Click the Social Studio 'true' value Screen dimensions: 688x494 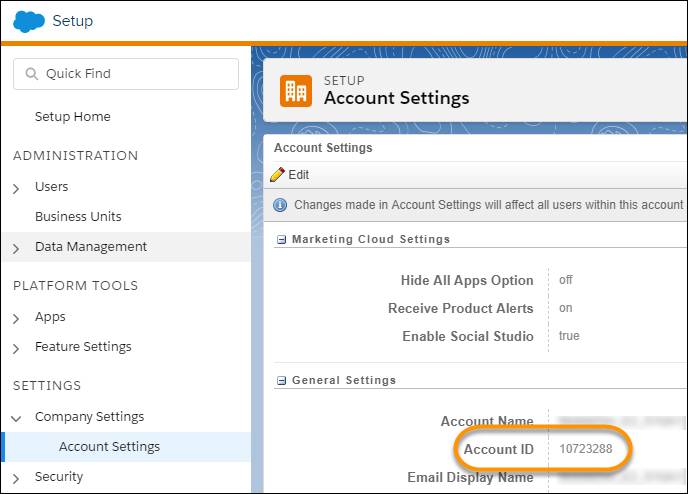coord(569,336)
